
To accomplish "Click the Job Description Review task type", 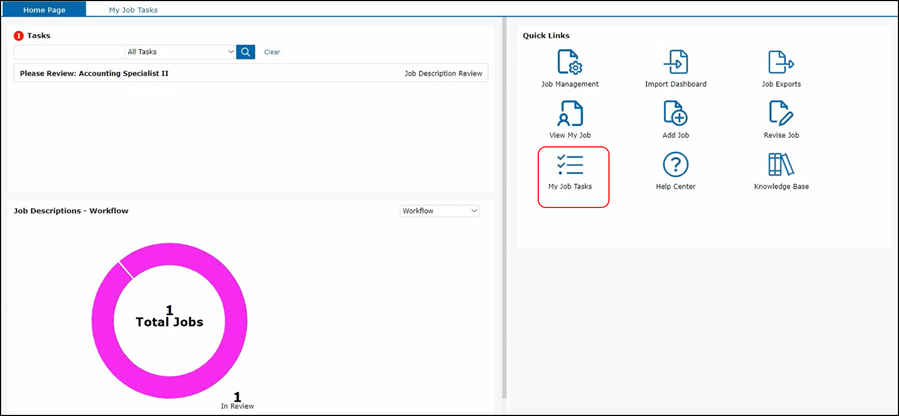I will click(443, 73).
